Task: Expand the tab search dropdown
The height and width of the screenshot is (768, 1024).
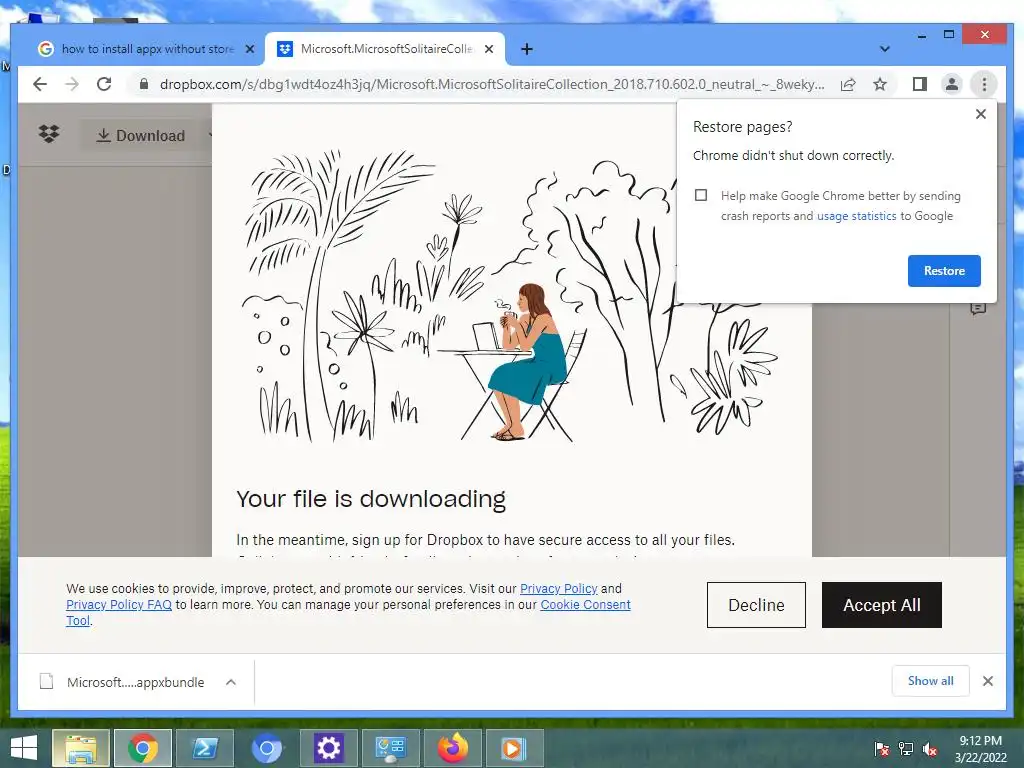Action: [884, 49]
